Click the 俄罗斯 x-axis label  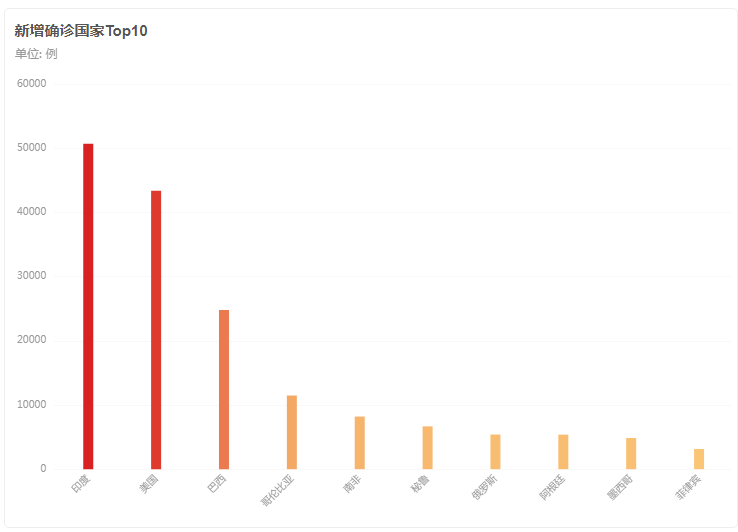pos(484,489)
